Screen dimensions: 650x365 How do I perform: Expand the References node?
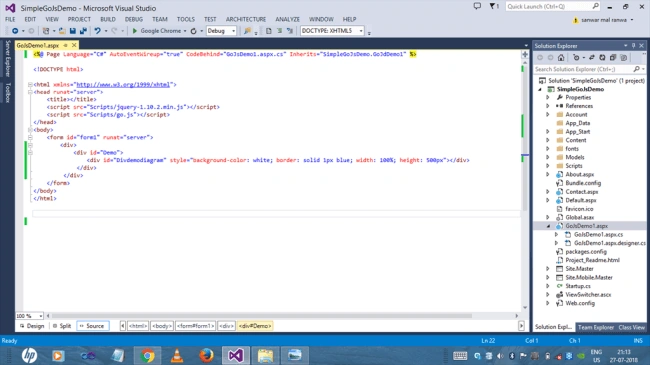click(548, 106)
